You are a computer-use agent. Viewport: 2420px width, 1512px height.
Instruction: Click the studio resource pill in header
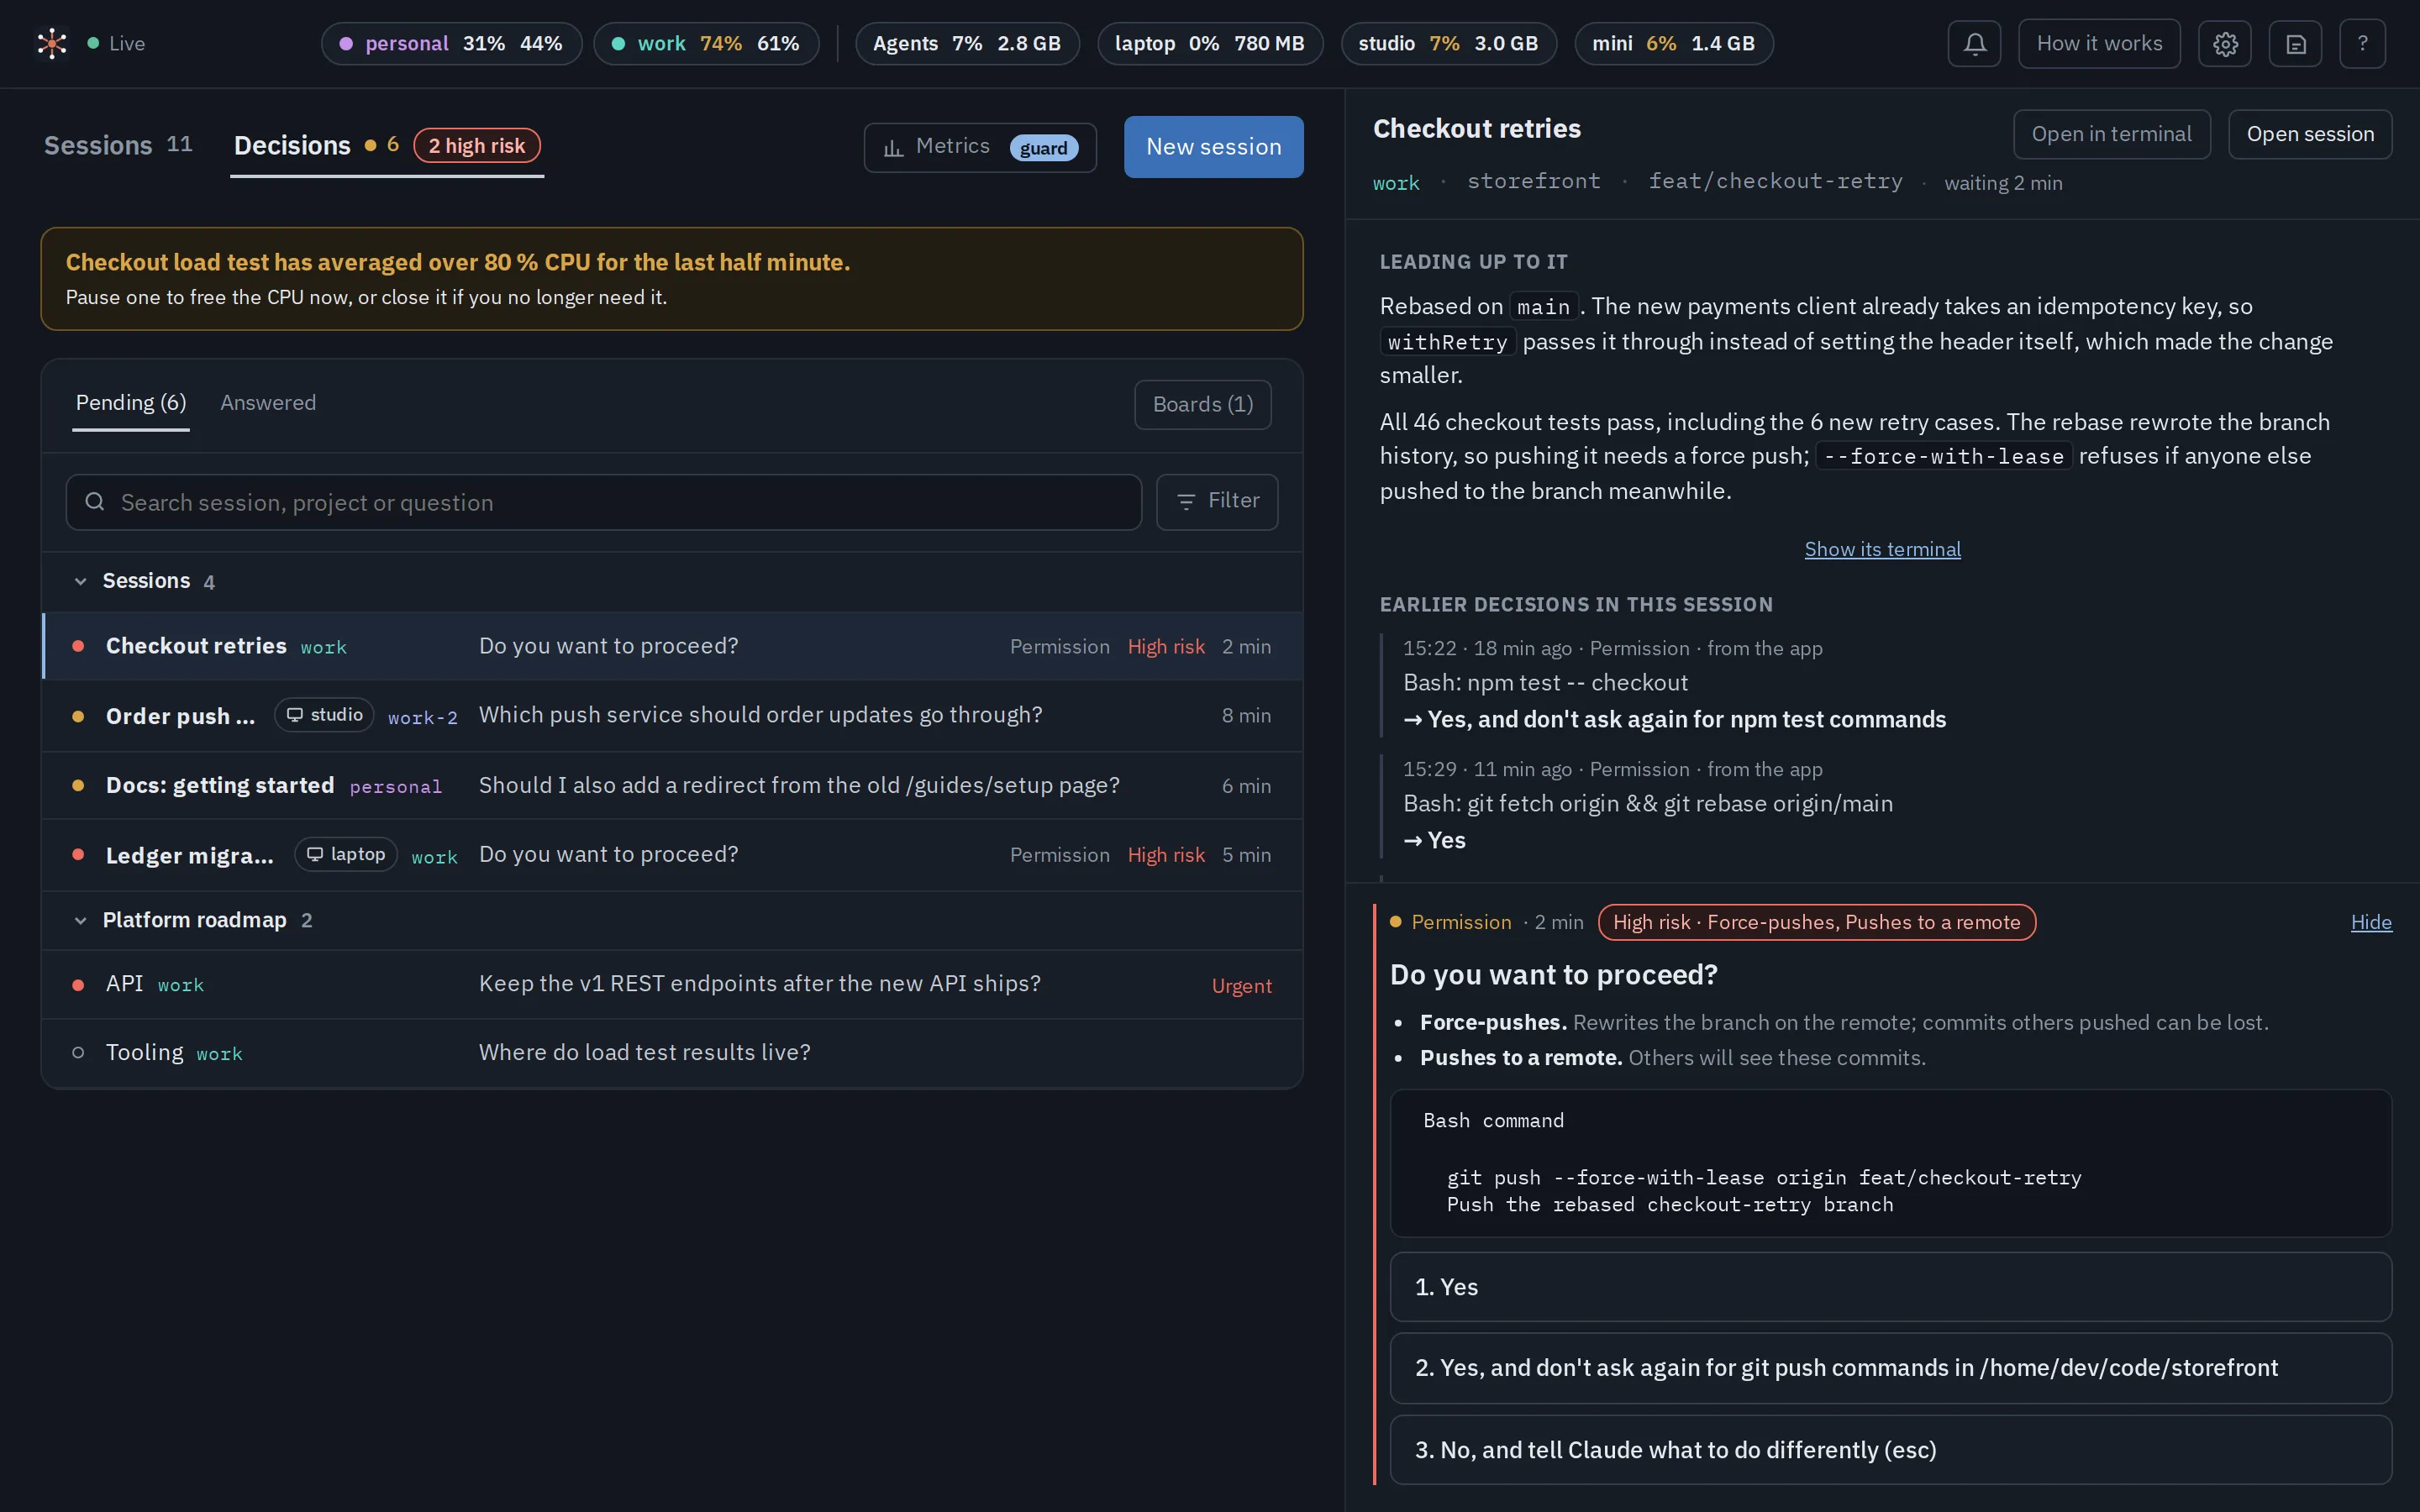pyautogui.click(x=1448, y=44)
